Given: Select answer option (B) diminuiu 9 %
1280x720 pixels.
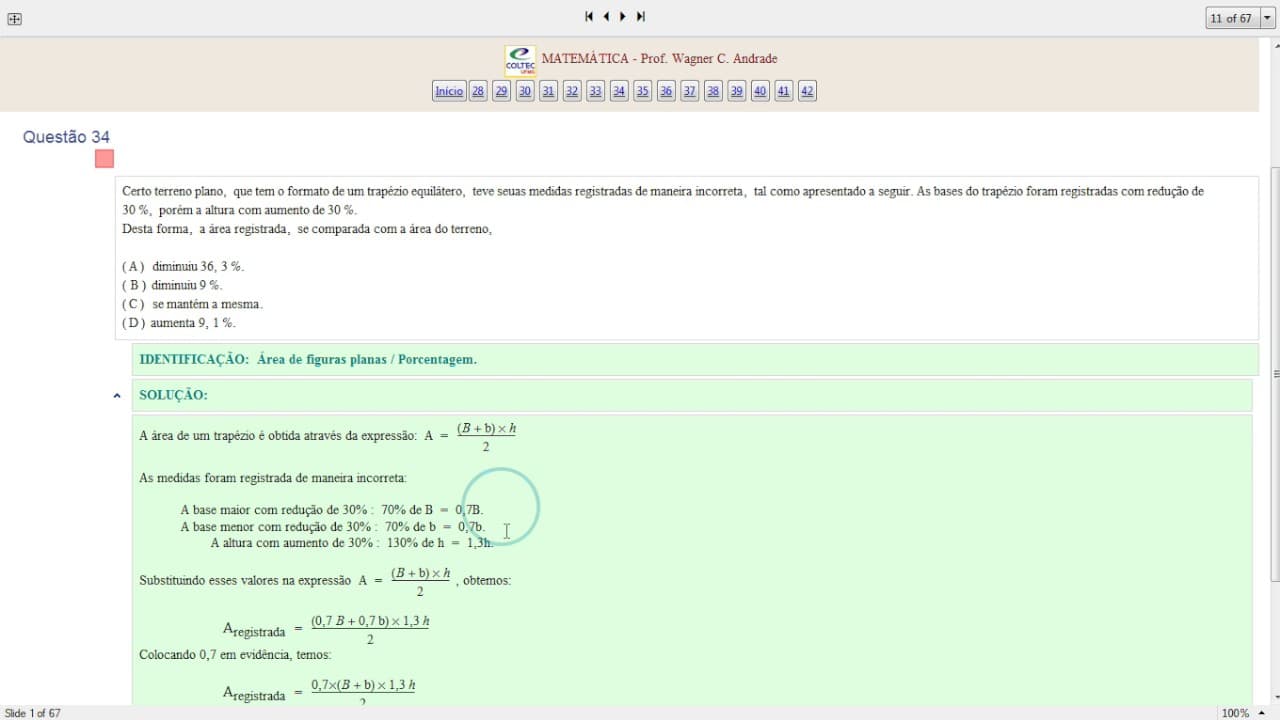Looking at the screenshot, I should tap(172, 285).
